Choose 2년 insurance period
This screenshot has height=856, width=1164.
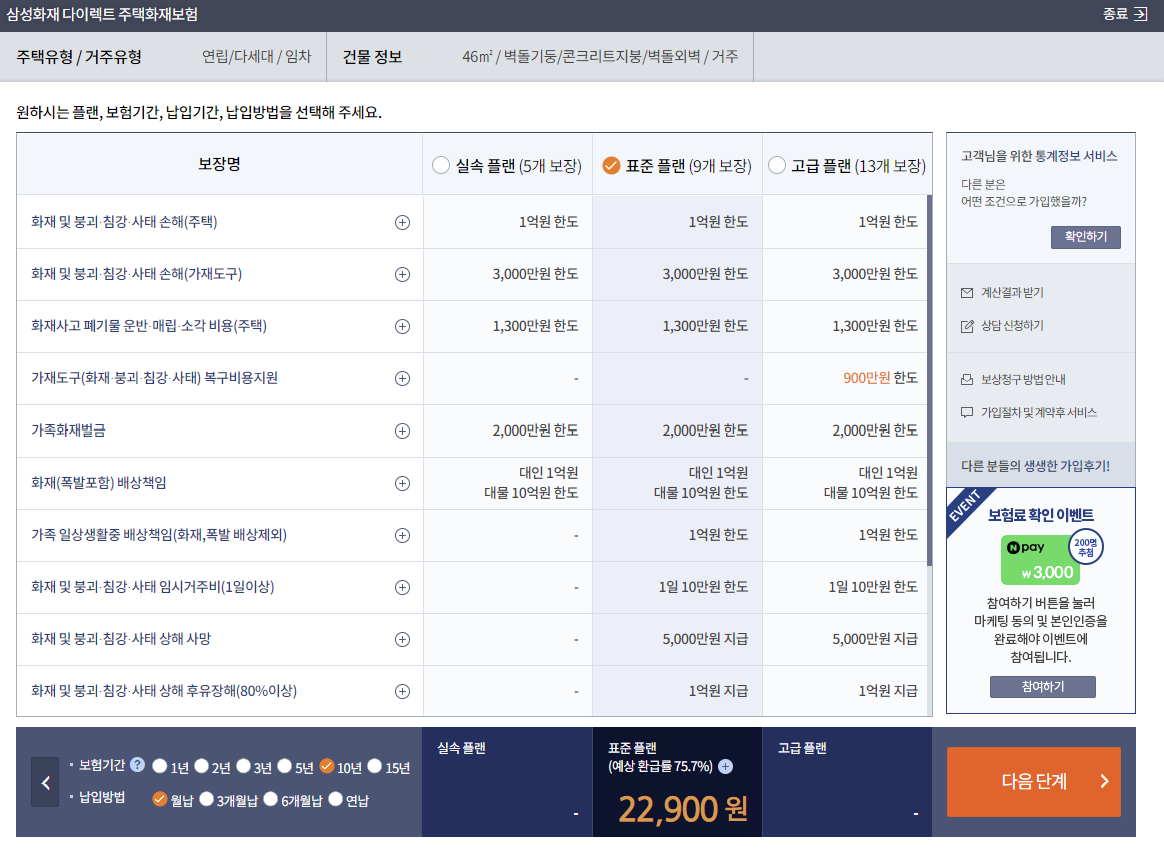(x=201, y=766)
